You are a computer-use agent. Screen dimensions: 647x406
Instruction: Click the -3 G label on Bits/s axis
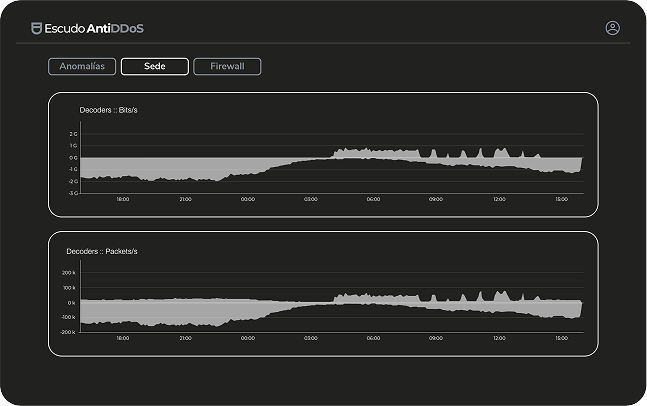[x=73, y=192]
